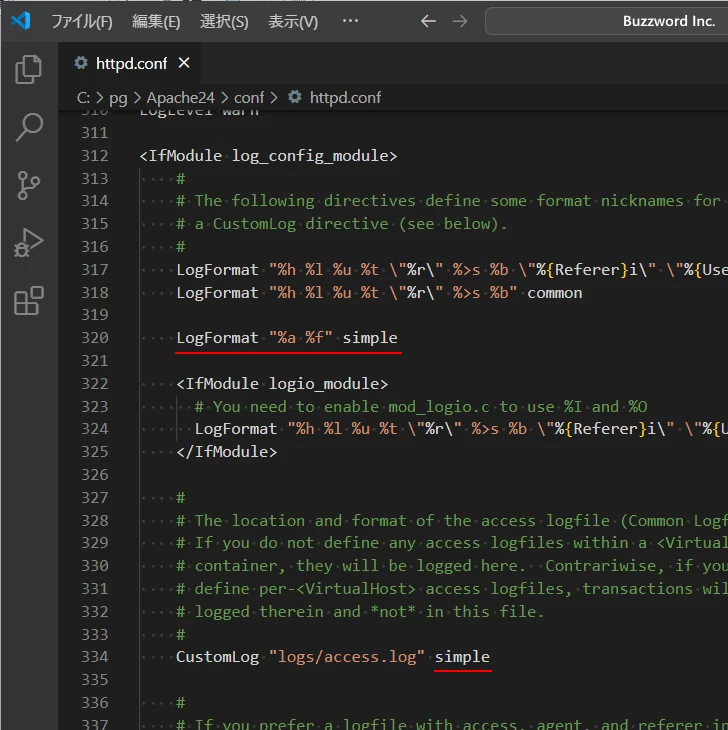Image resolution: width=728 pixels, height=730 pixels.
Task: Open the Source Control view
Action: (x=29, y=185)
